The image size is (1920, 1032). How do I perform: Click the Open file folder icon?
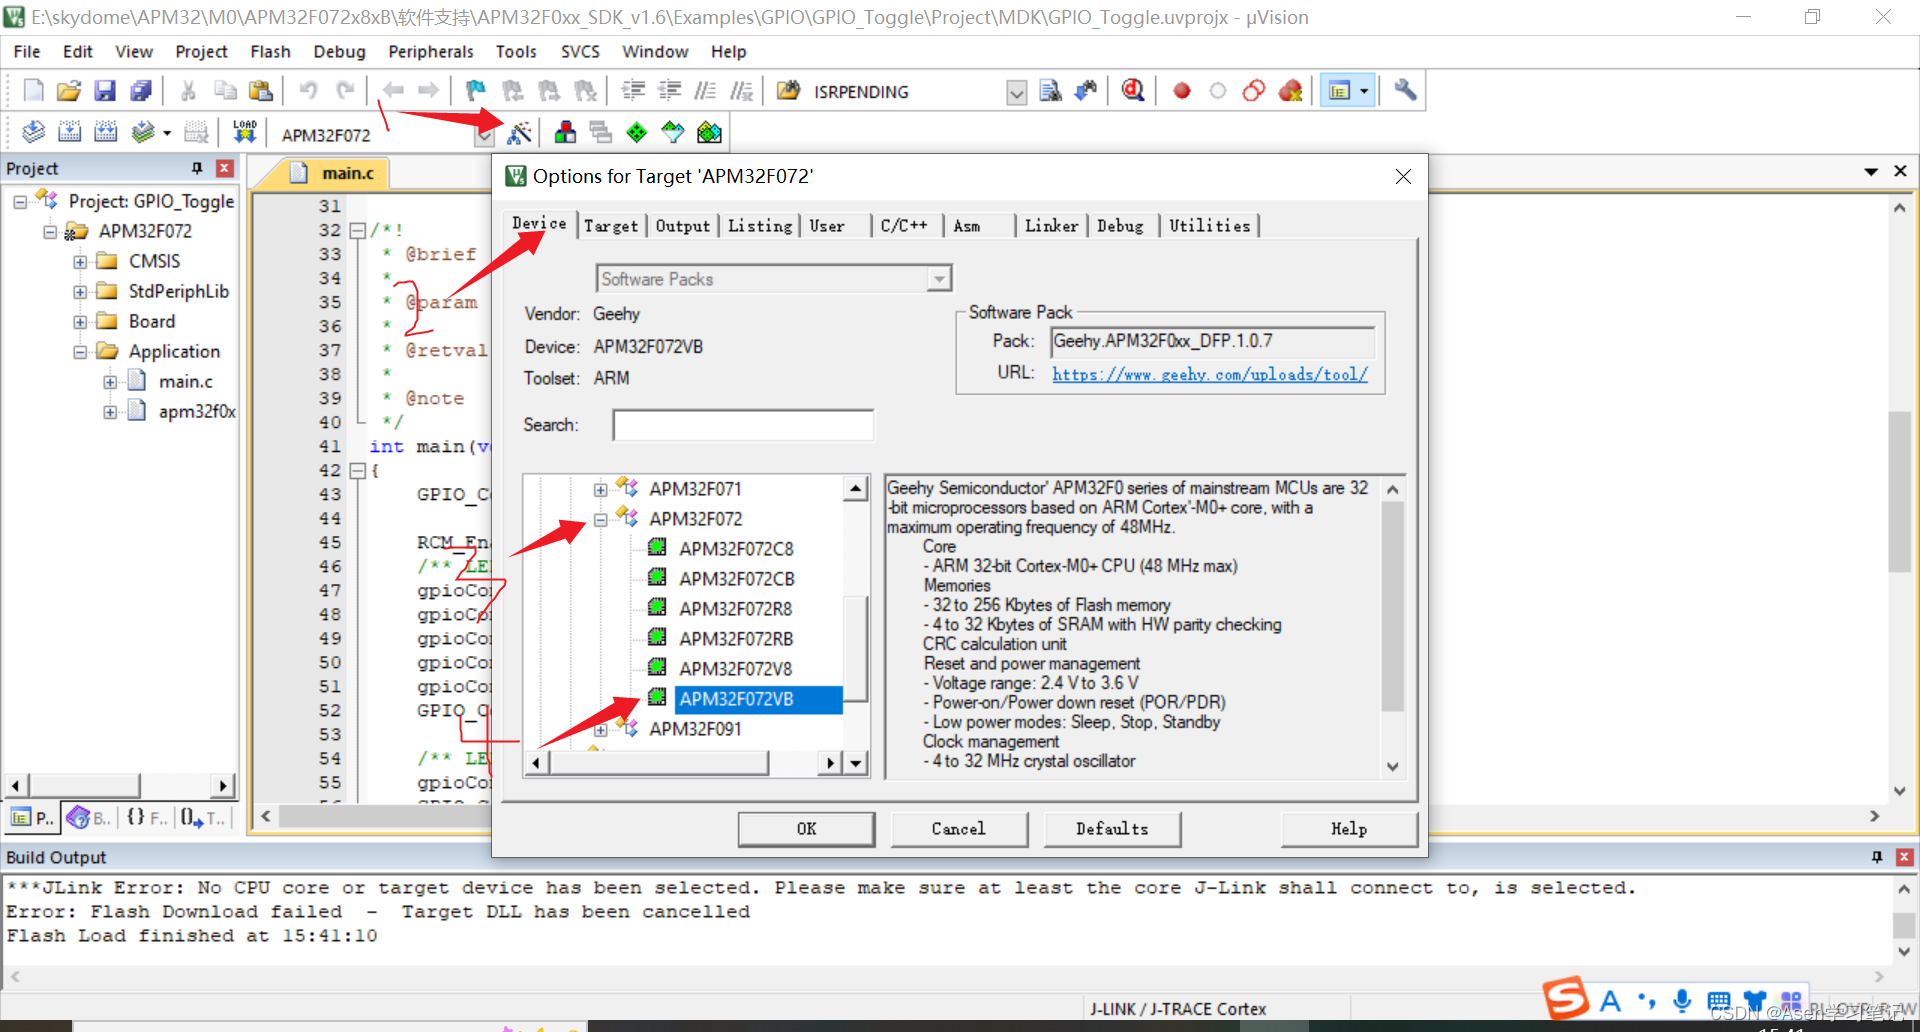point(68,91)
